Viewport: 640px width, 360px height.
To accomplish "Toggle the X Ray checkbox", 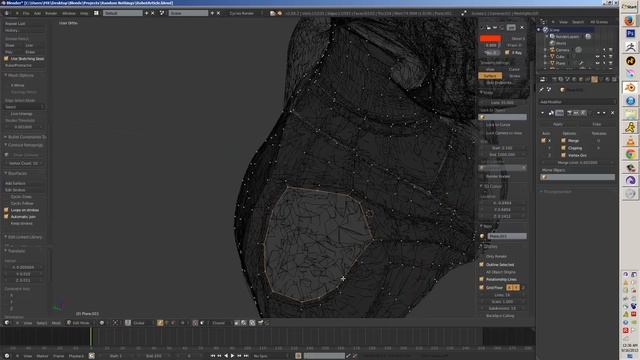I will pos(507,53).
